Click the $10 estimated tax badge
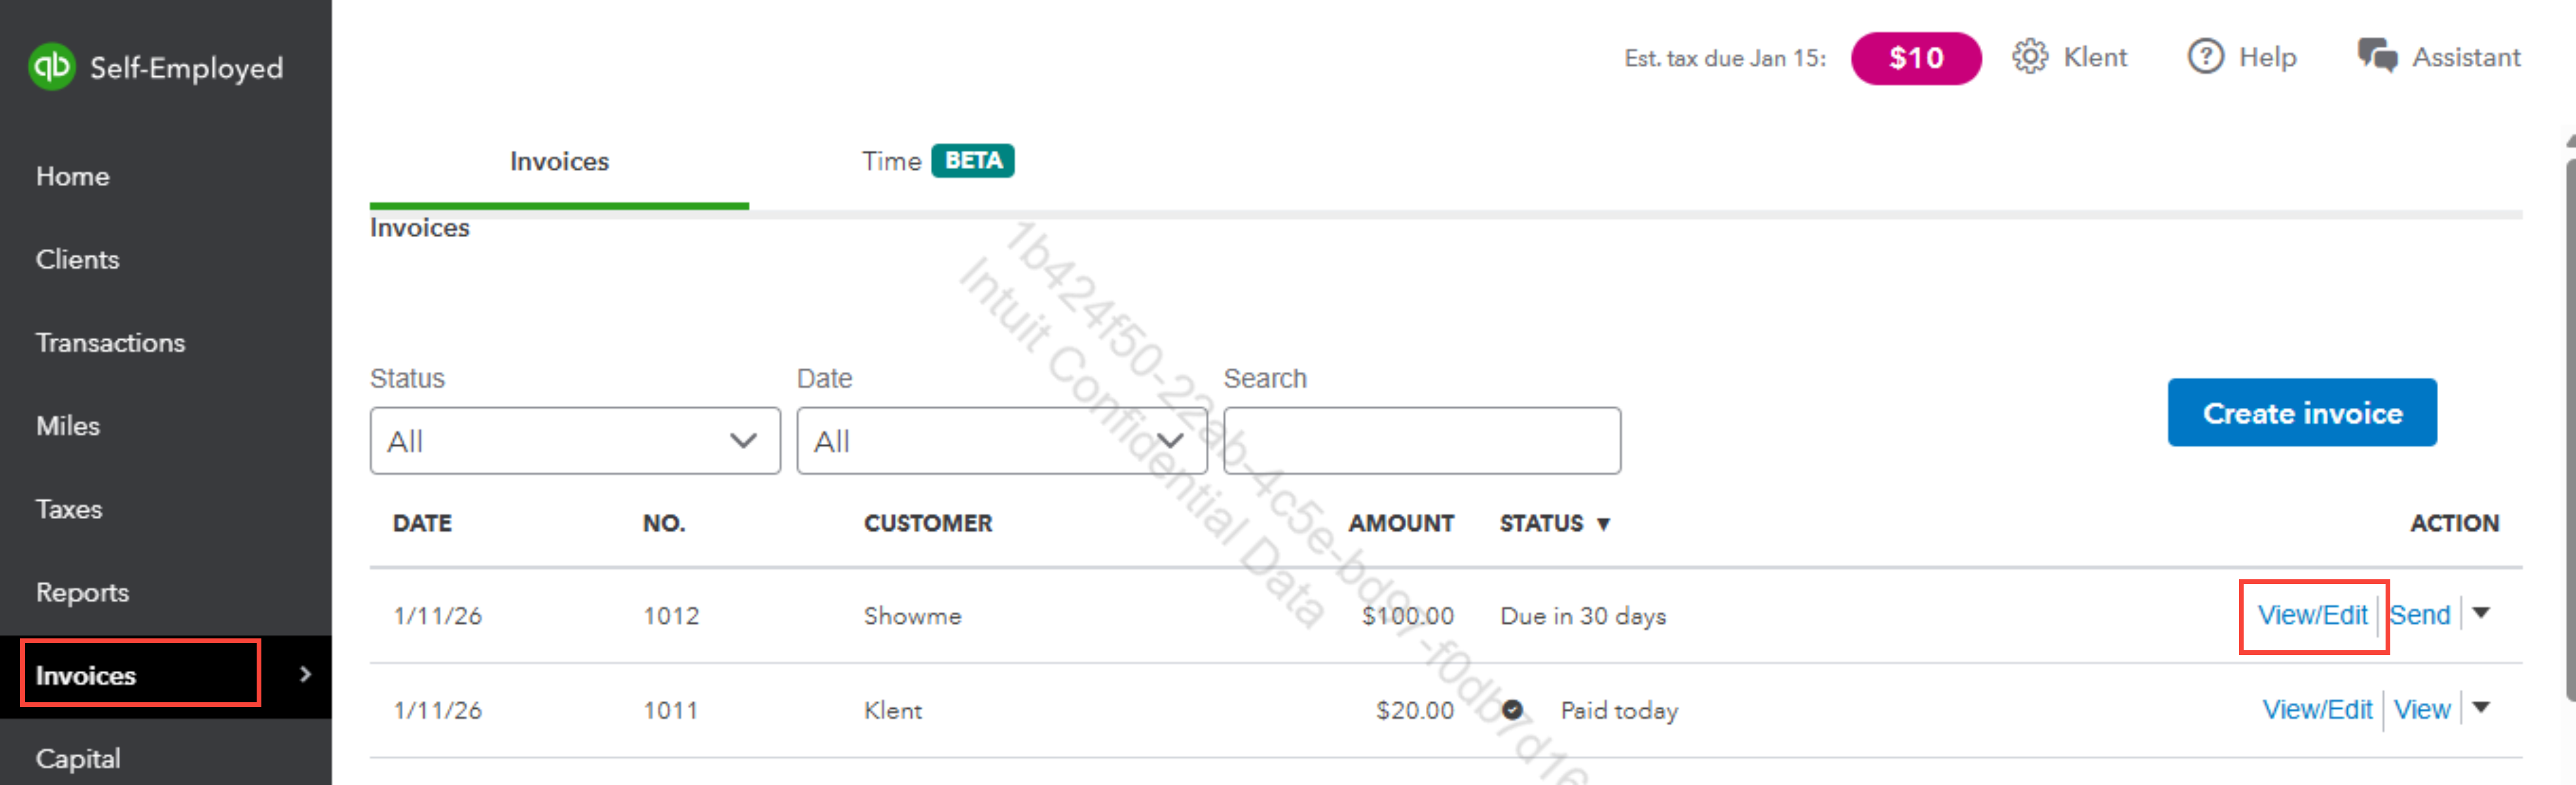Image resolution: width=2576 pixels, height=785 pixels. [x=1915, y=58]
